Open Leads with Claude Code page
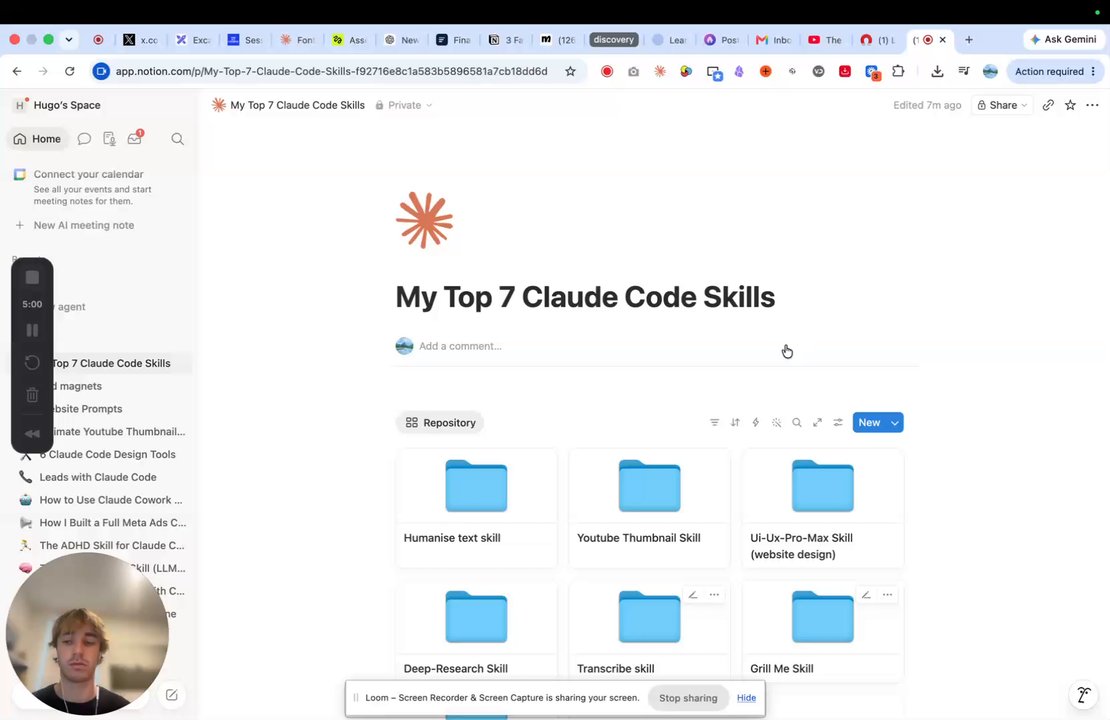This screenshot has width=1110, height=720. point(98,477)
